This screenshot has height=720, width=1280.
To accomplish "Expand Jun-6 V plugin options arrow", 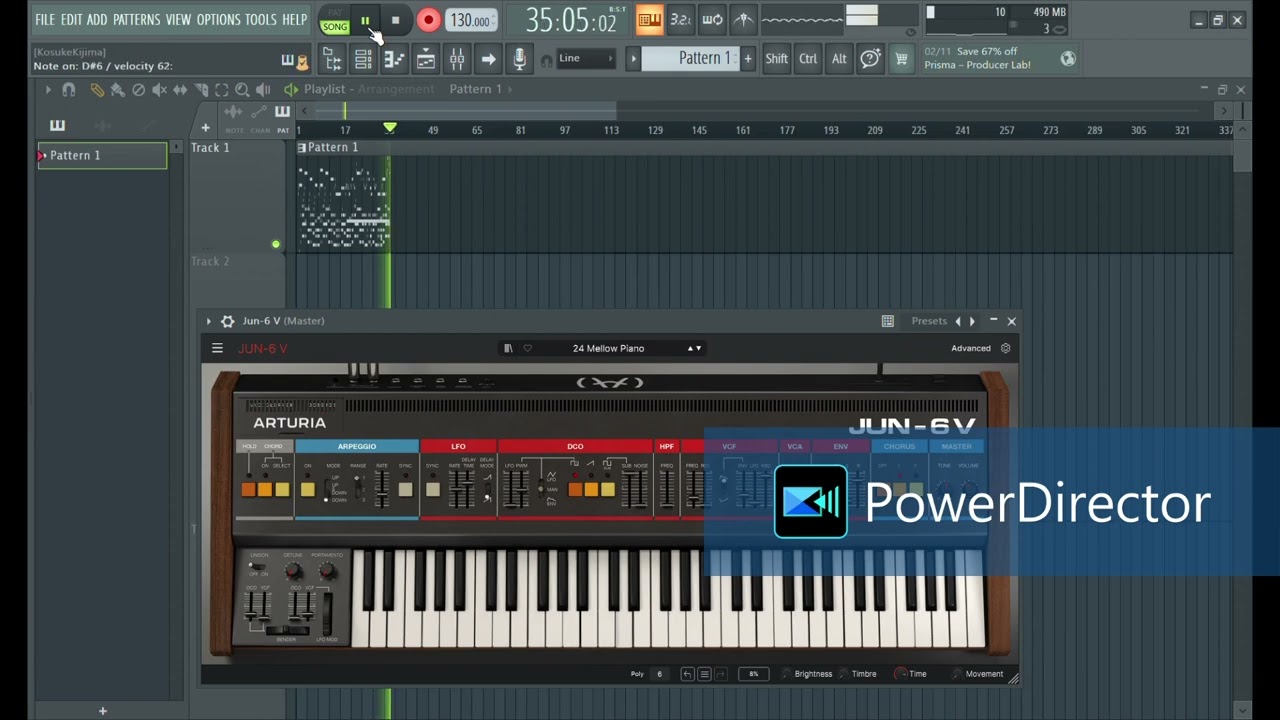I will 208,321.
